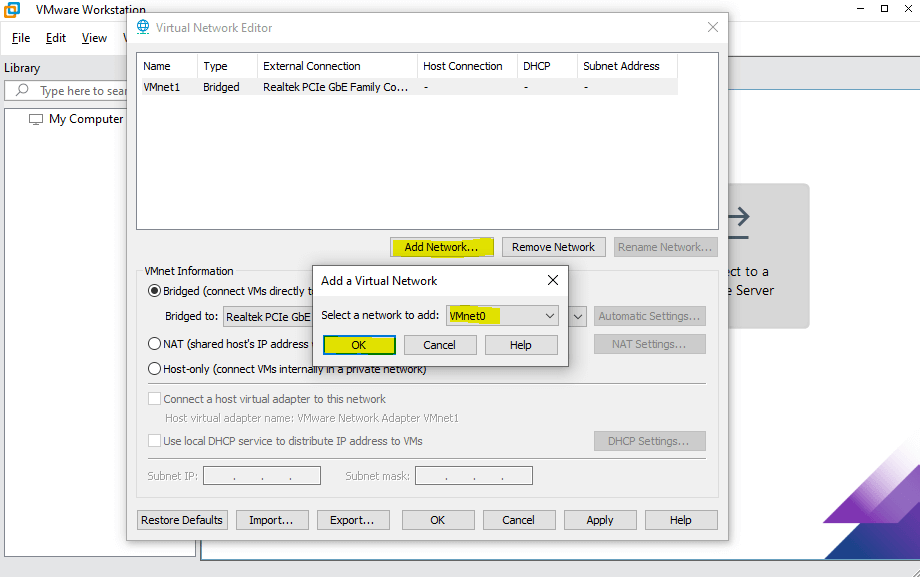Image resolution: width=920 pixels, height=577 pixels.
Task: Click the NAT Settings button
Action: pyautogui.click(x=650, y=344)
